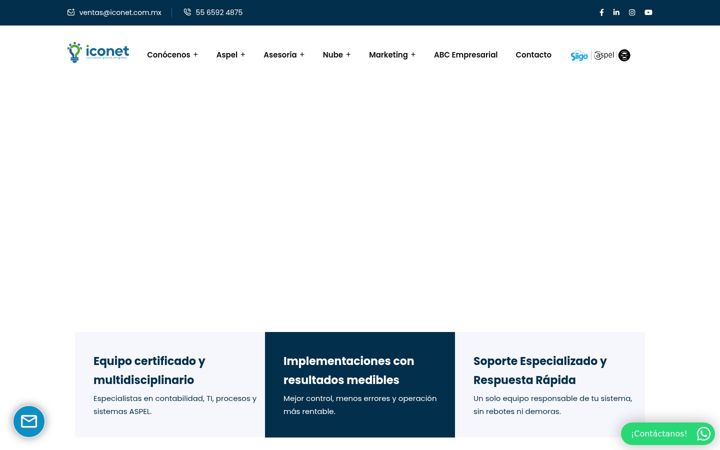Click the iconet lightbulb logo
This screenshot has width=720, height=450.
tap(98, 52)
